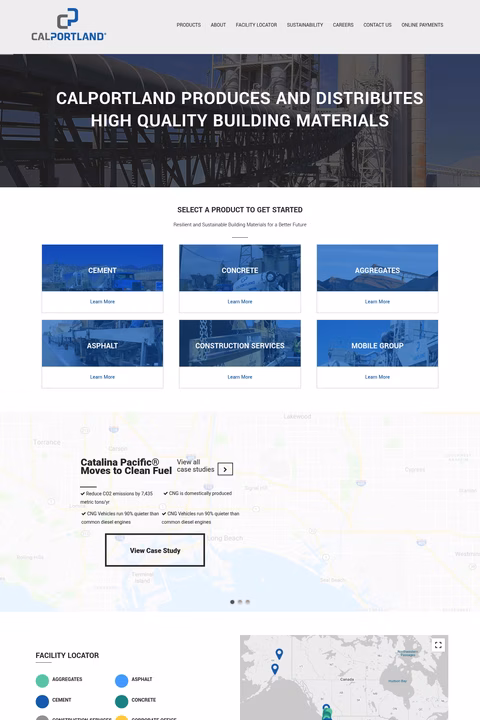
Task: Click the Catalina Pacific Moves to Clean Fuel heading
Action: pyautogui.click(x=126, y=467)
